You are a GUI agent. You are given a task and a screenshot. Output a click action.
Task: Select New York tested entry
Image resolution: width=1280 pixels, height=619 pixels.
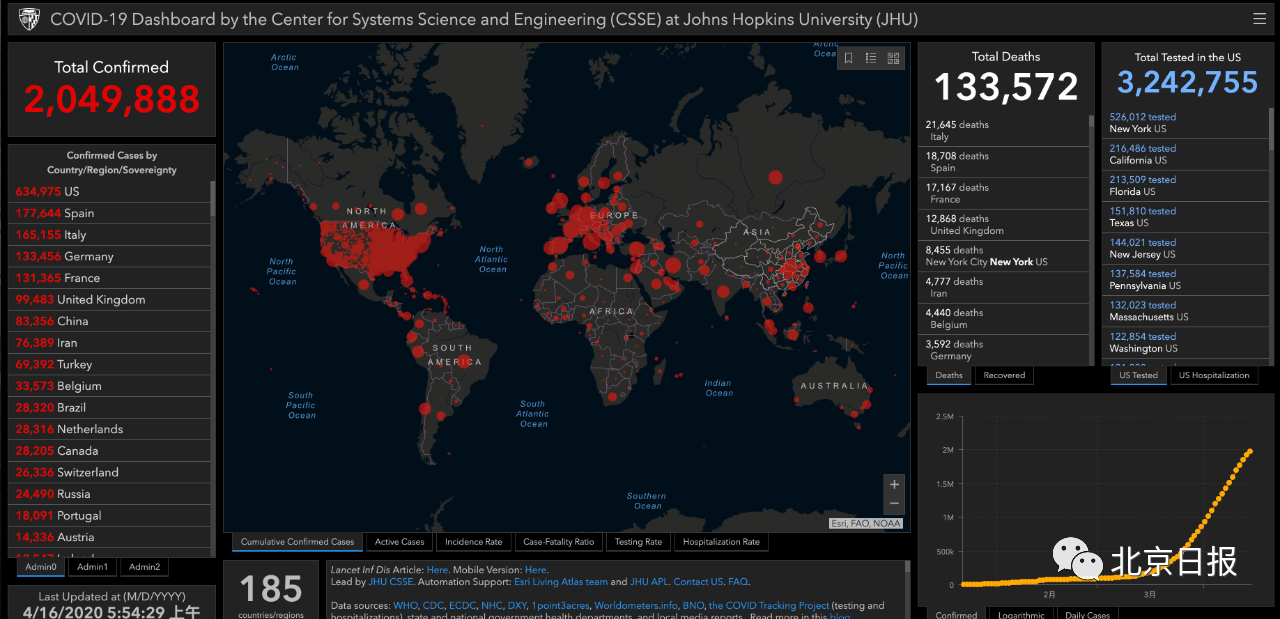pos(1142,123)
